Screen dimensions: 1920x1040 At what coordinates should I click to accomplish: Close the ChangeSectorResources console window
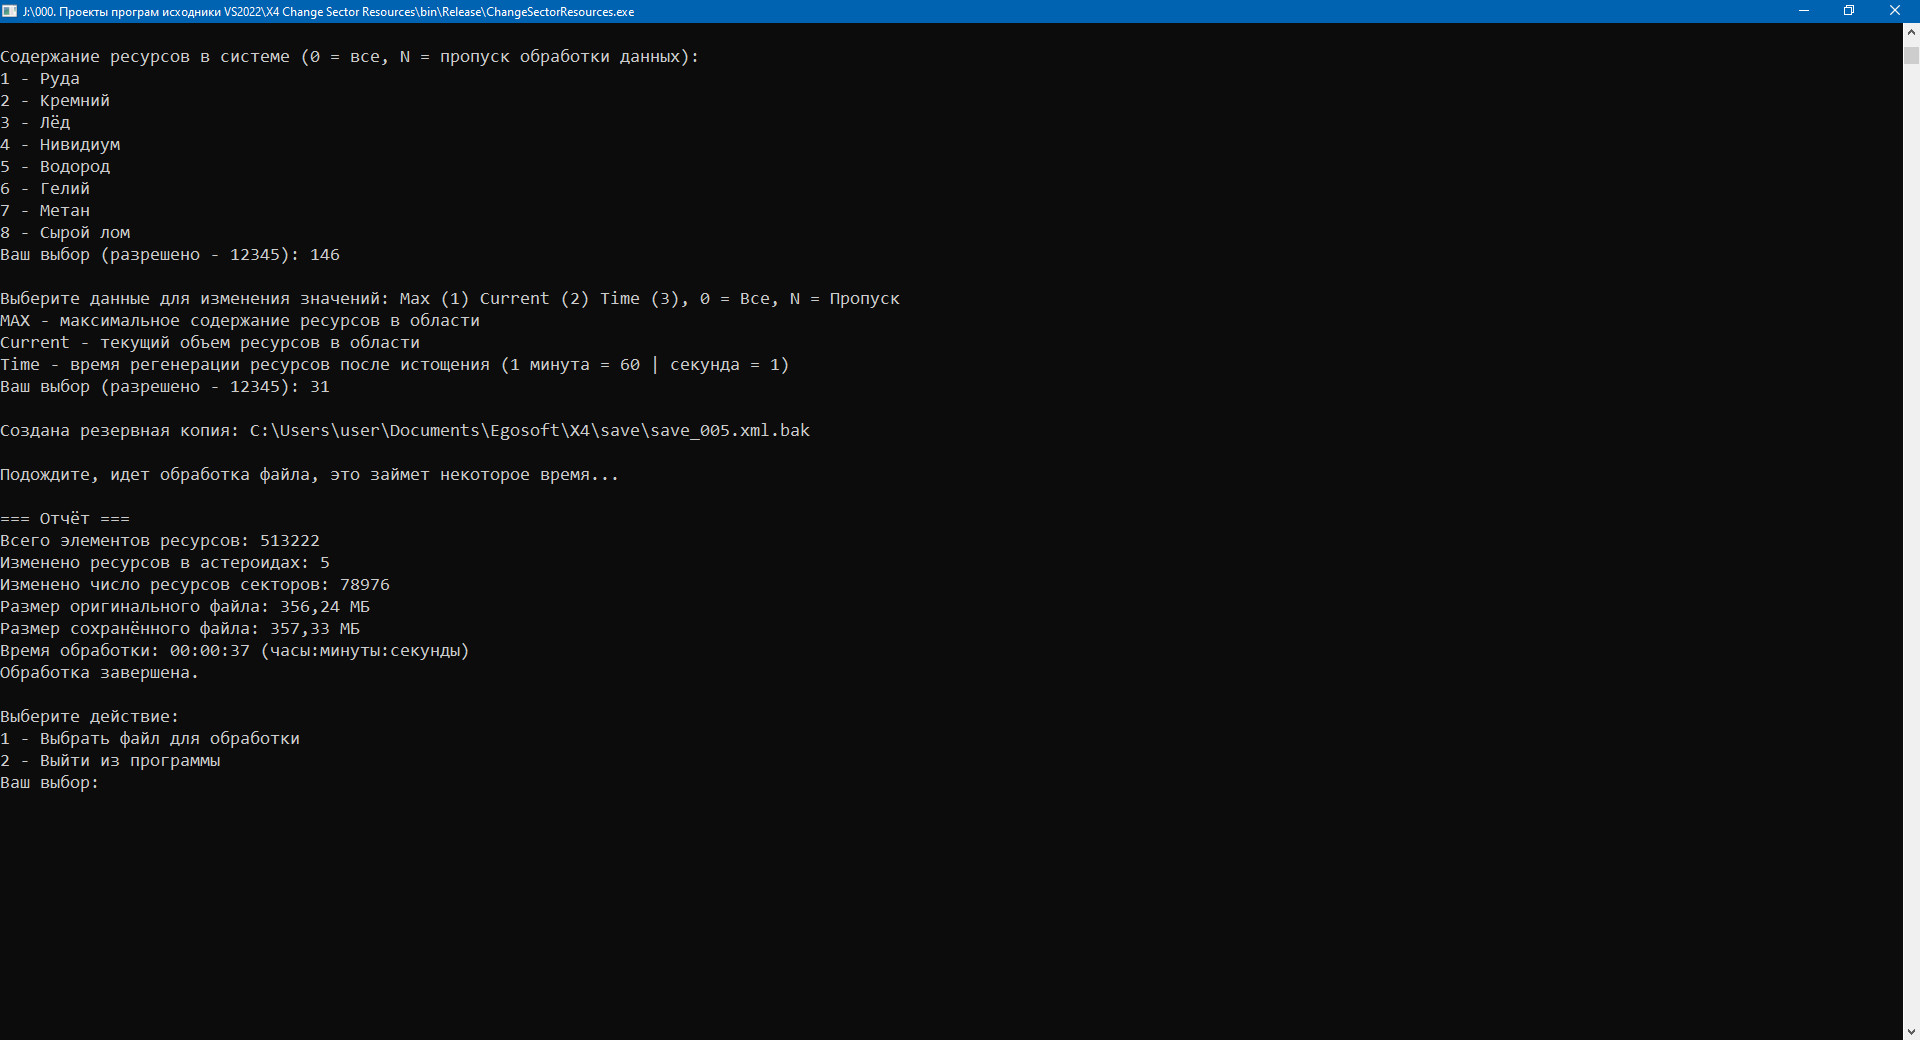1895,11
